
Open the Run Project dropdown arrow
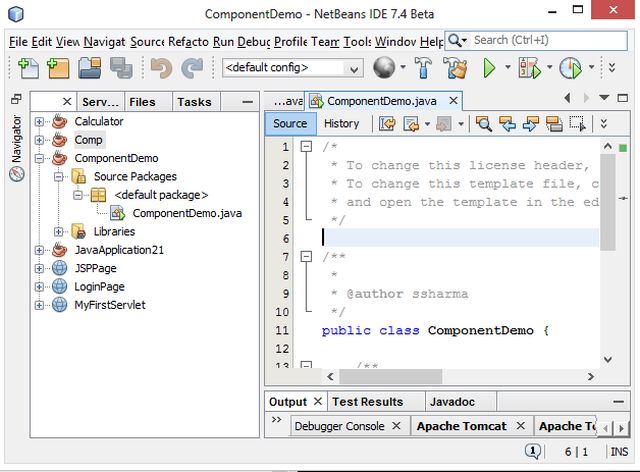point(507,67)
